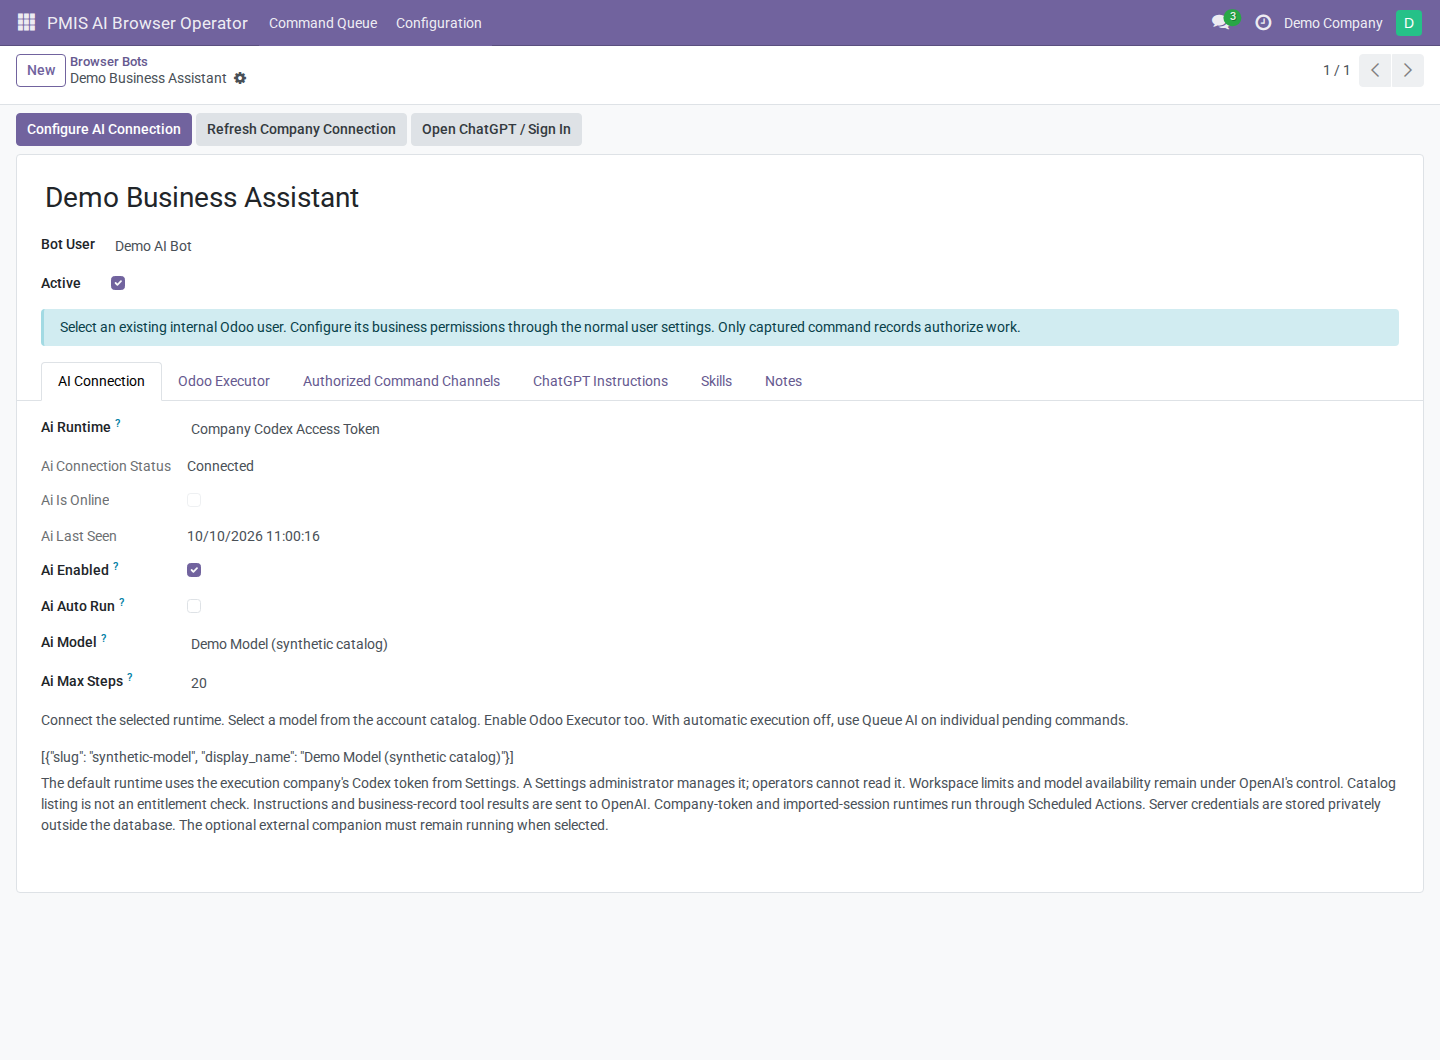Edit the Ai Max Steps value field

448,683
